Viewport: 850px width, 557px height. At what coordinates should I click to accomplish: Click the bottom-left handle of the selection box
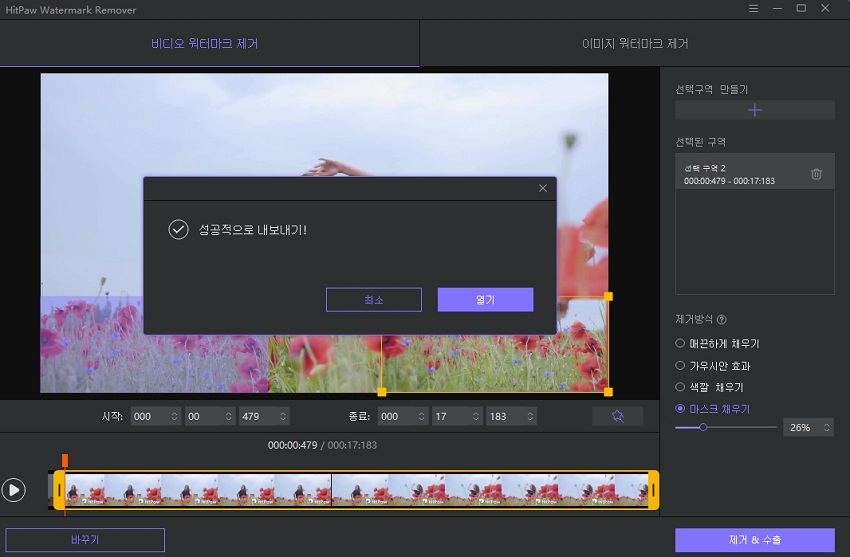point(382,392)
